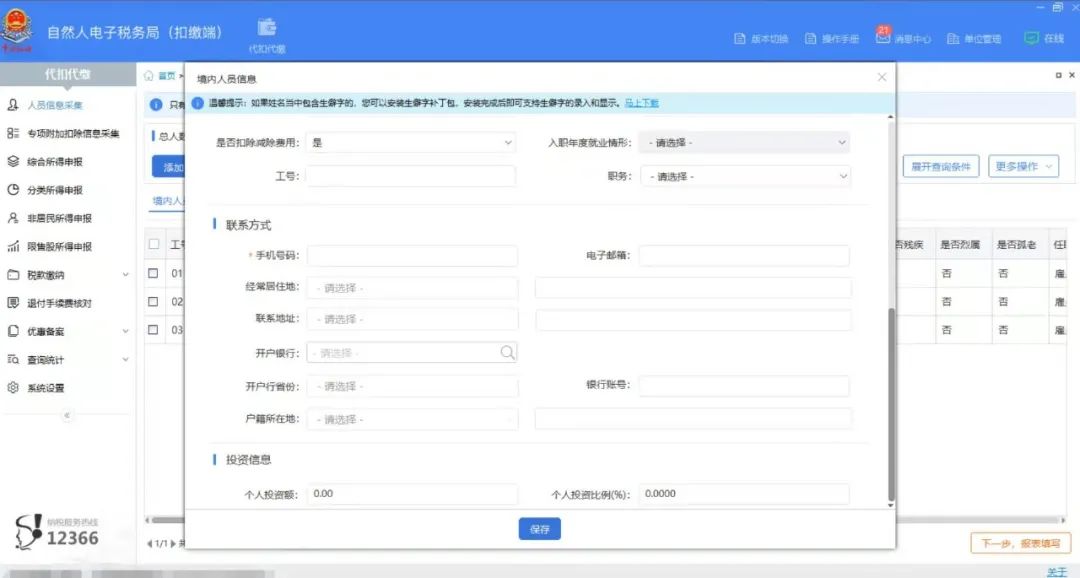Check the select-all checkbox in the table header
The height and width of the screenshot is (578, 1080).
[154, 243]
